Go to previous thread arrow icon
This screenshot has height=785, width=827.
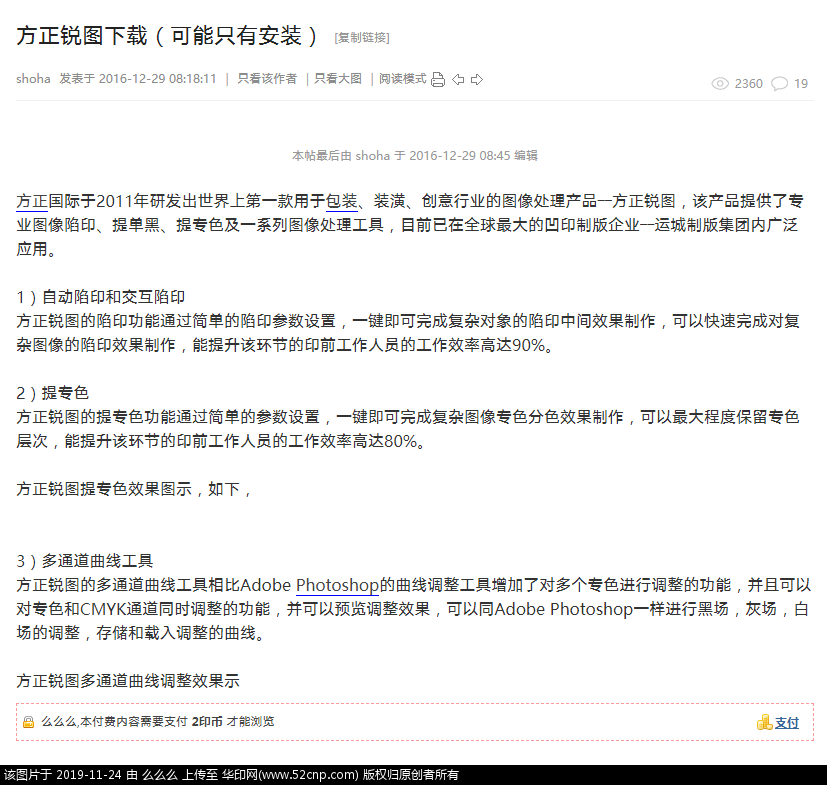pyautogui.click(x=458, y=80)
